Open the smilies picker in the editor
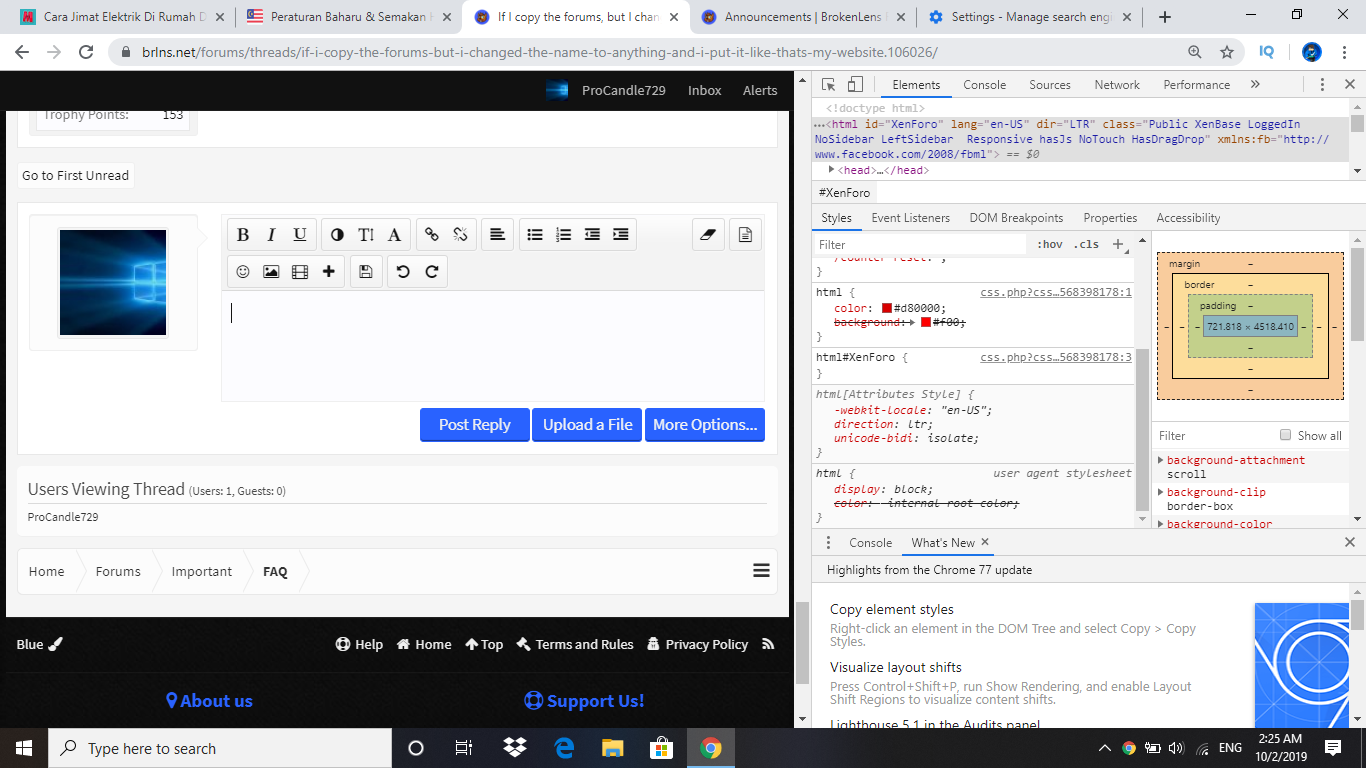Viewport: 1366px width, 768px height. [243, 272]
